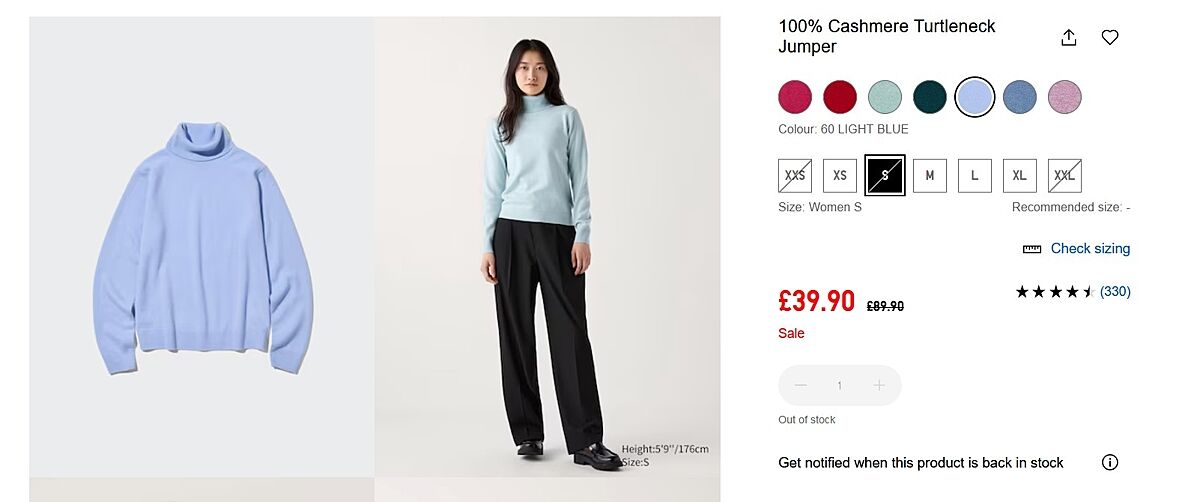Select the red colour swatch

click(x=840, y=97)
